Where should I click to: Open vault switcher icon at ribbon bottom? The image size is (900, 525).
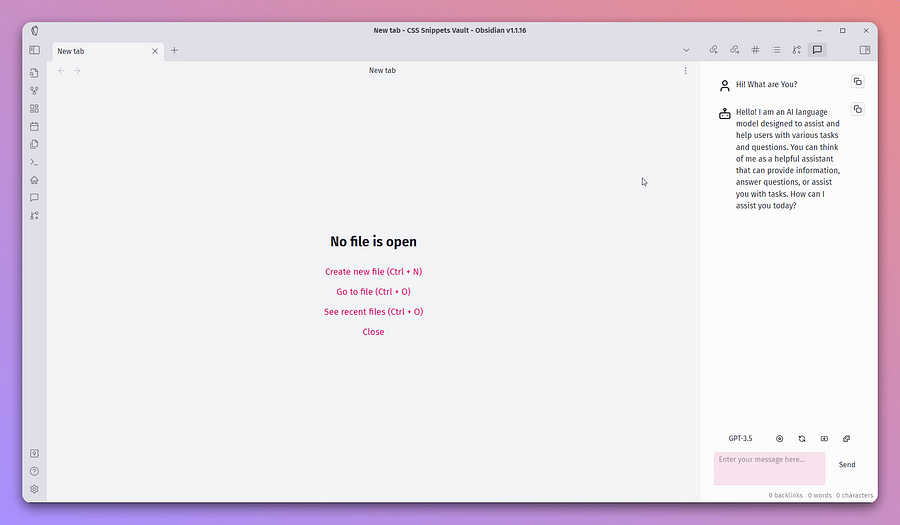34,453
